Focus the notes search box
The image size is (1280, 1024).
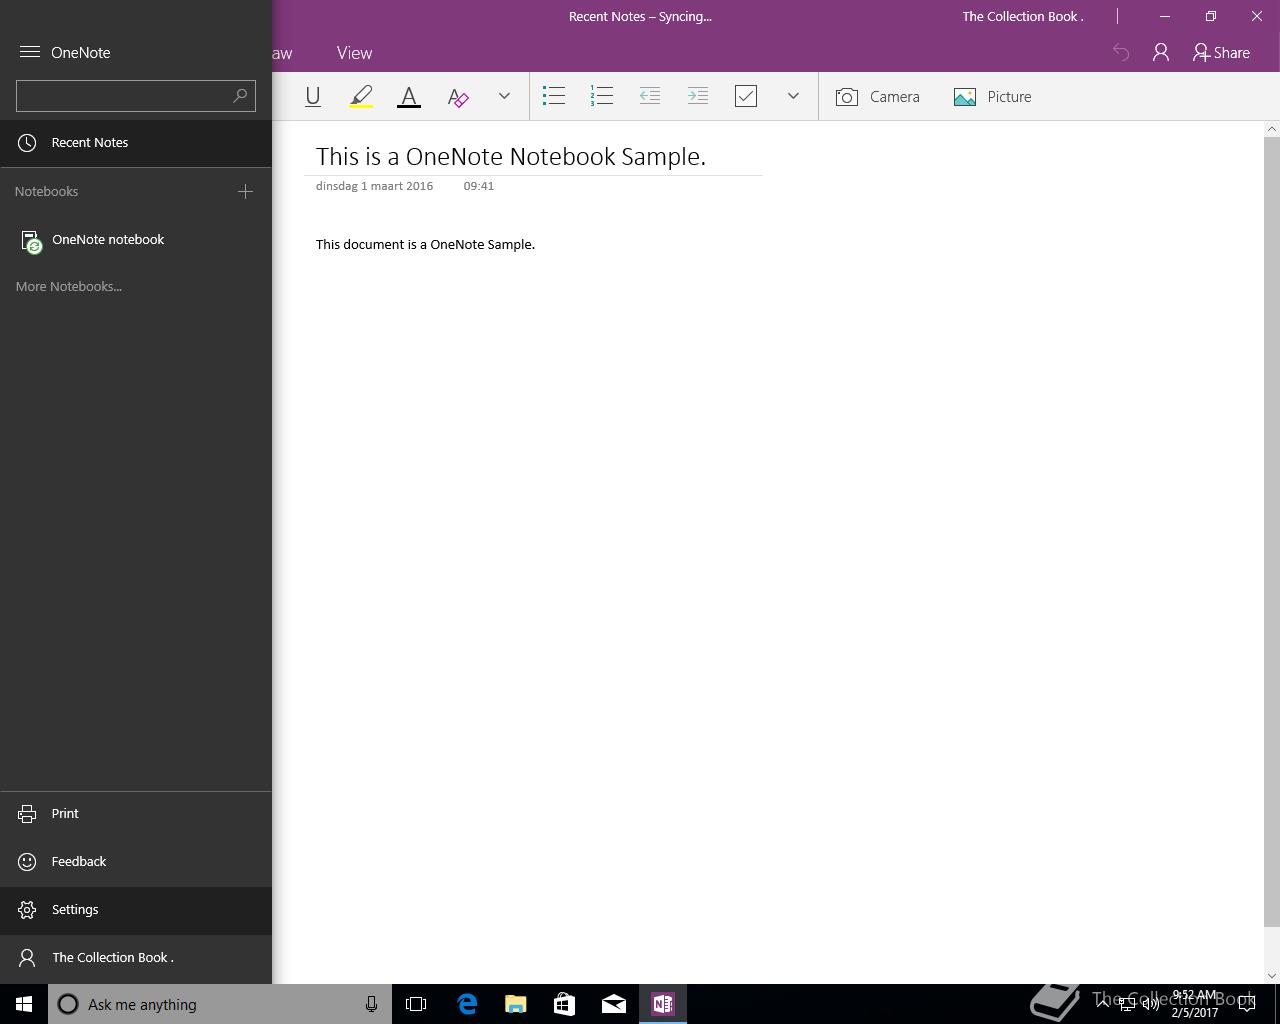tap(136, 96)
